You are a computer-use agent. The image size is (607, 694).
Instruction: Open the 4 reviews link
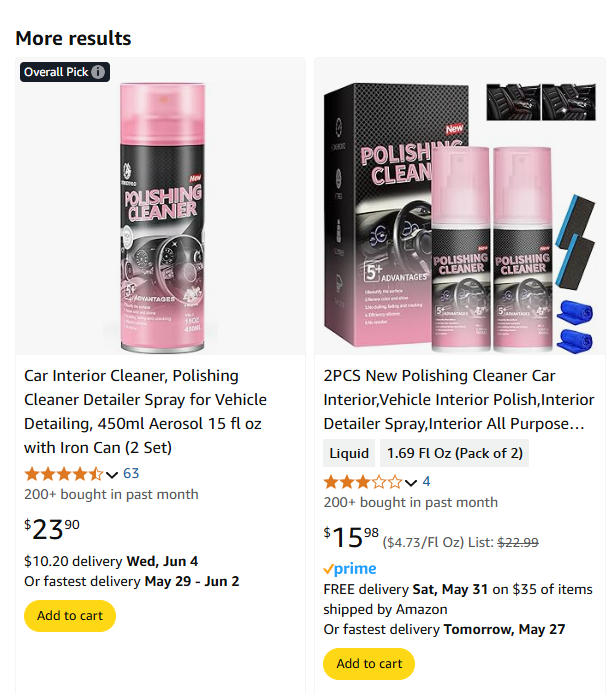(426, 482)
